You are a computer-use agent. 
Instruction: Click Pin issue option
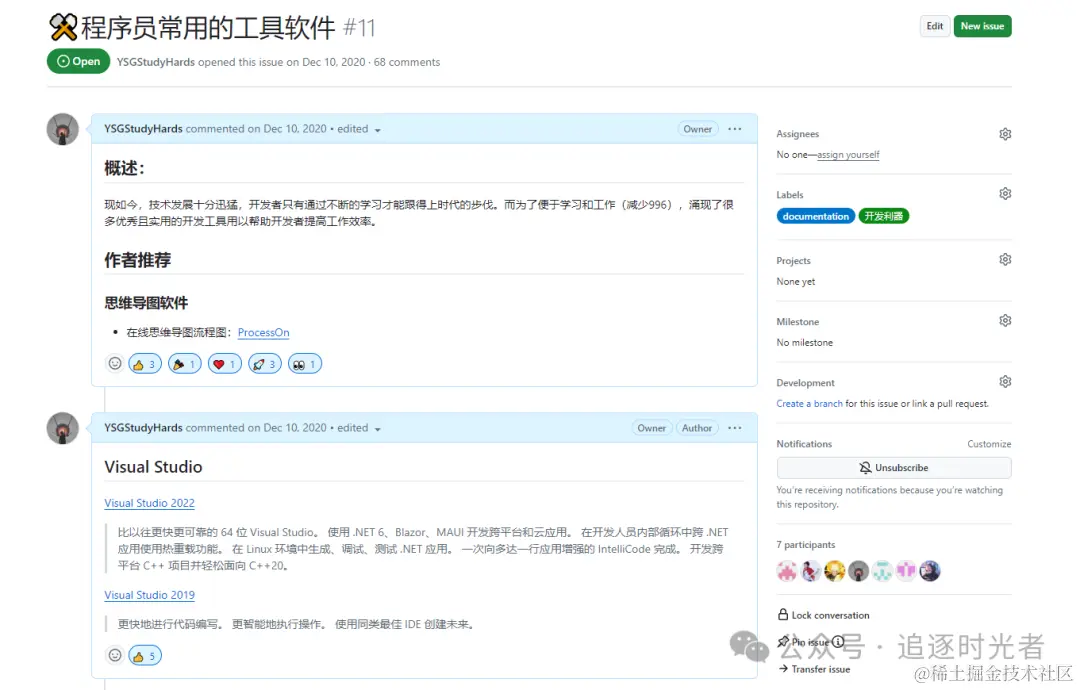click(x=810, y=642)
